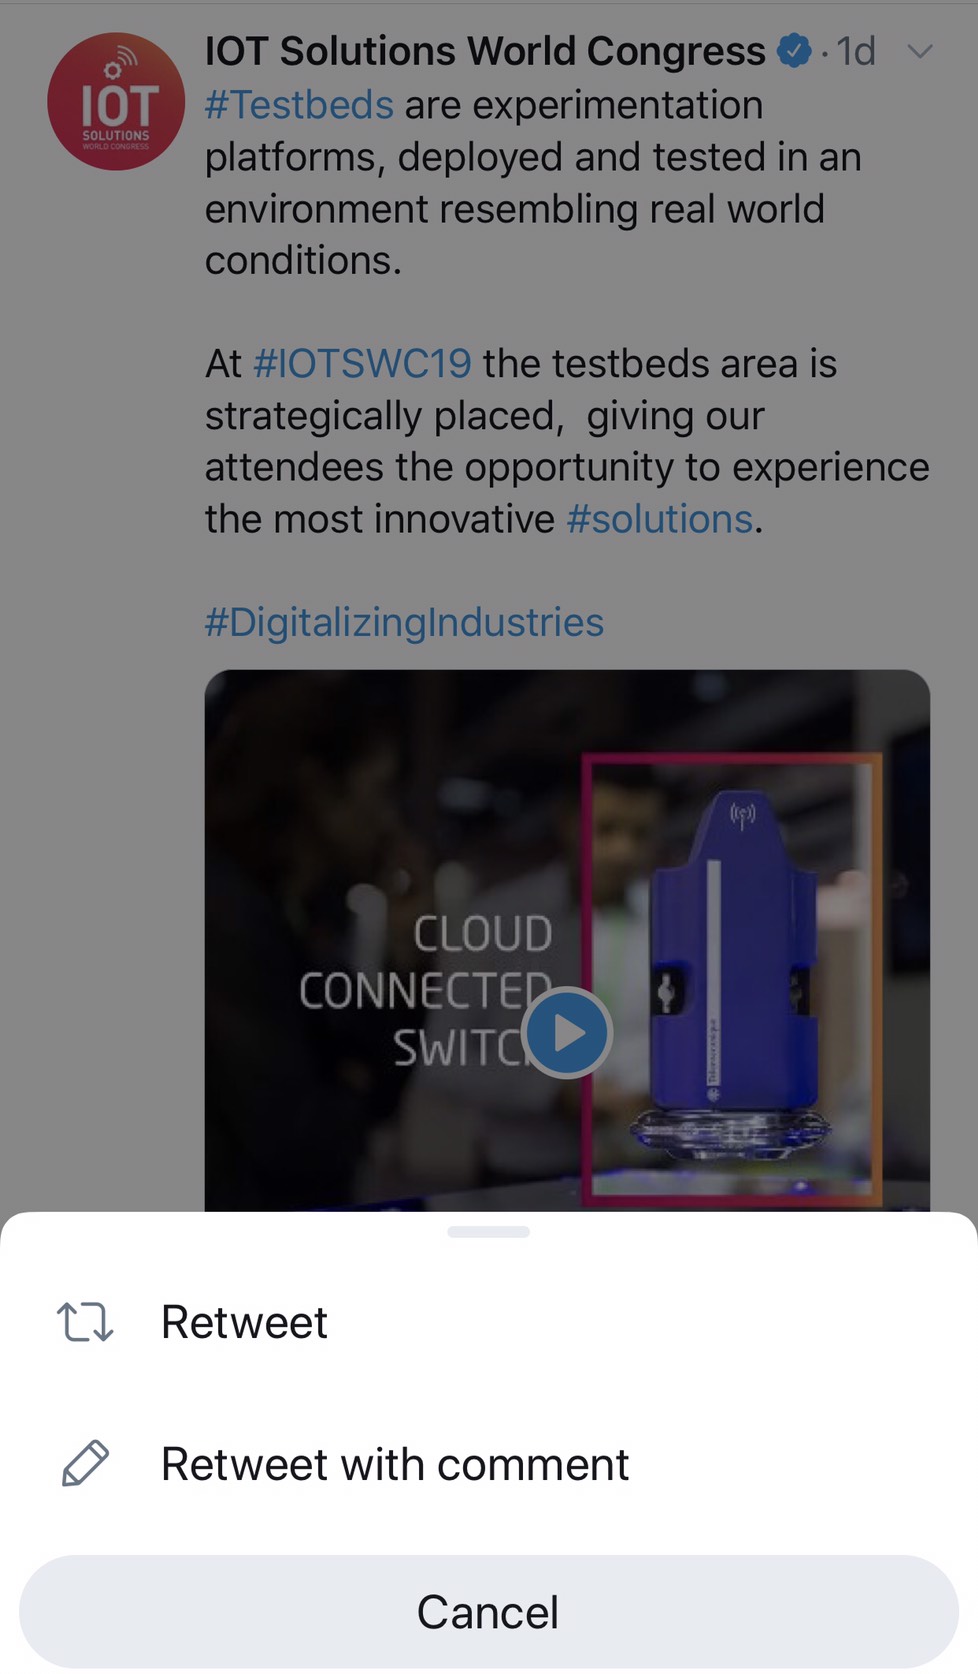Tap the Retweet arrows icon

(85, 1321)
